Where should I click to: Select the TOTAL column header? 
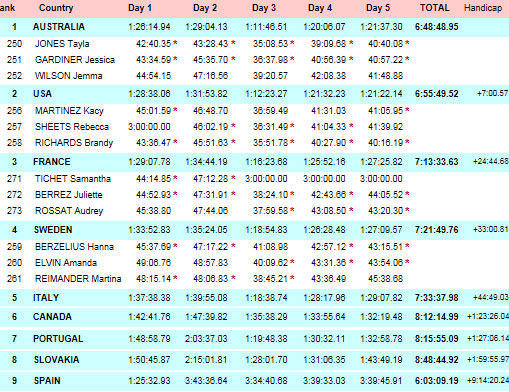434,8
